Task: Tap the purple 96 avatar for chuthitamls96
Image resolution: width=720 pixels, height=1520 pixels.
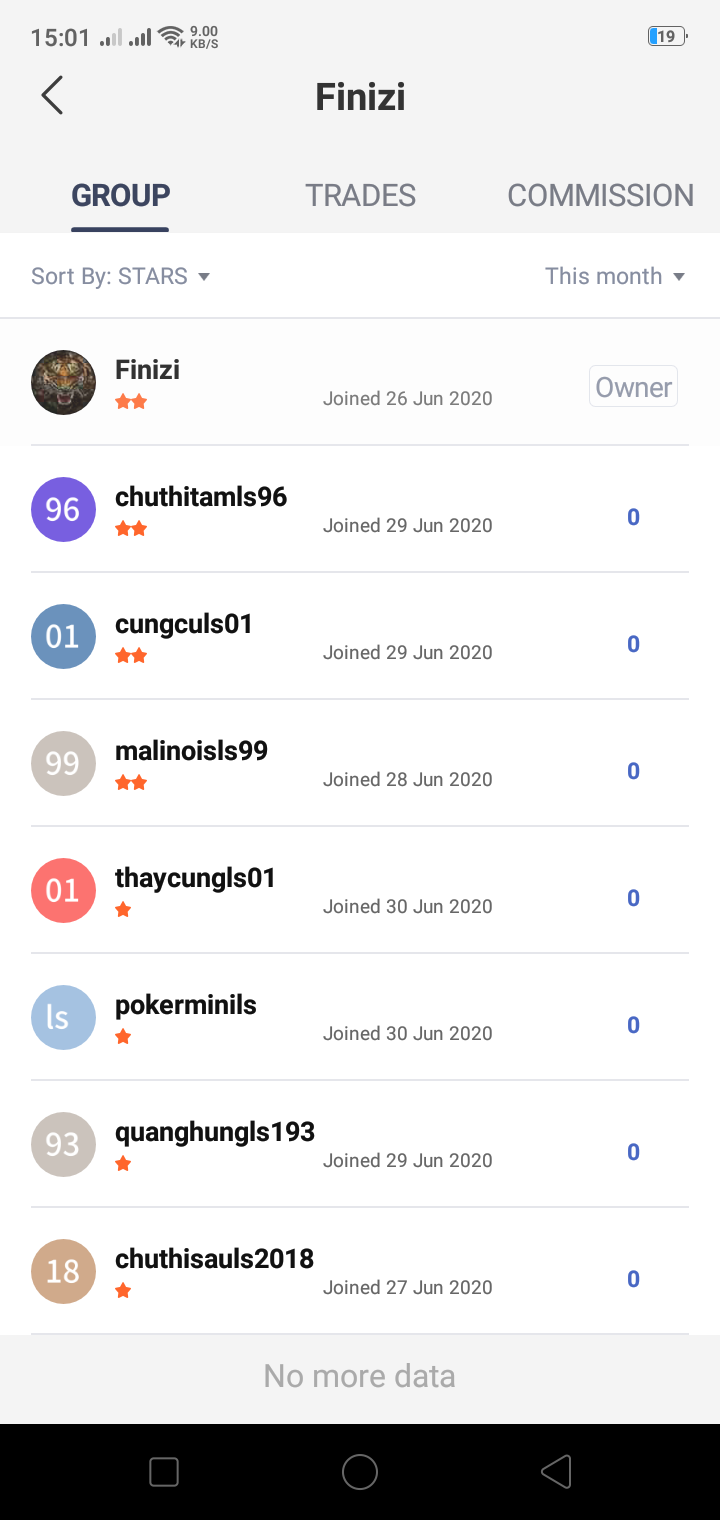Action: [64, 509]
